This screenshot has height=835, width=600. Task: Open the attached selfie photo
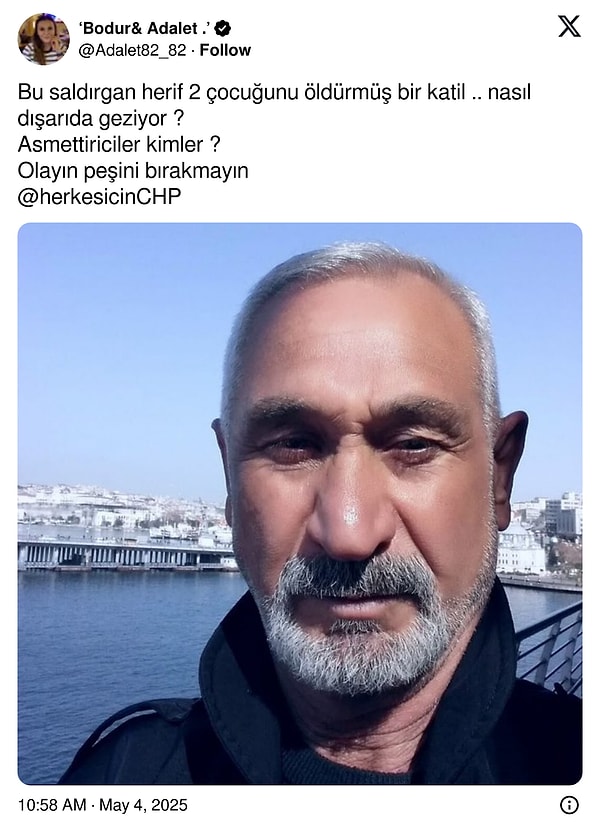click(x=300, y=504)
